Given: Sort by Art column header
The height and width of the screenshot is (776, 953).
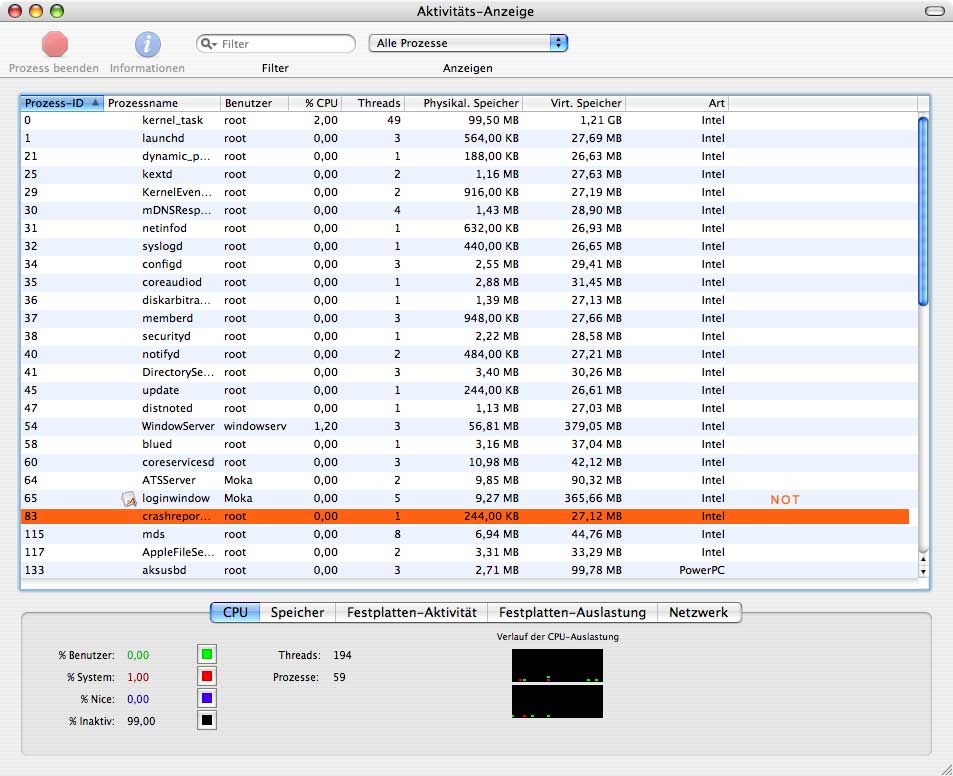Looking at the screenshot, I should coord(676,103).
